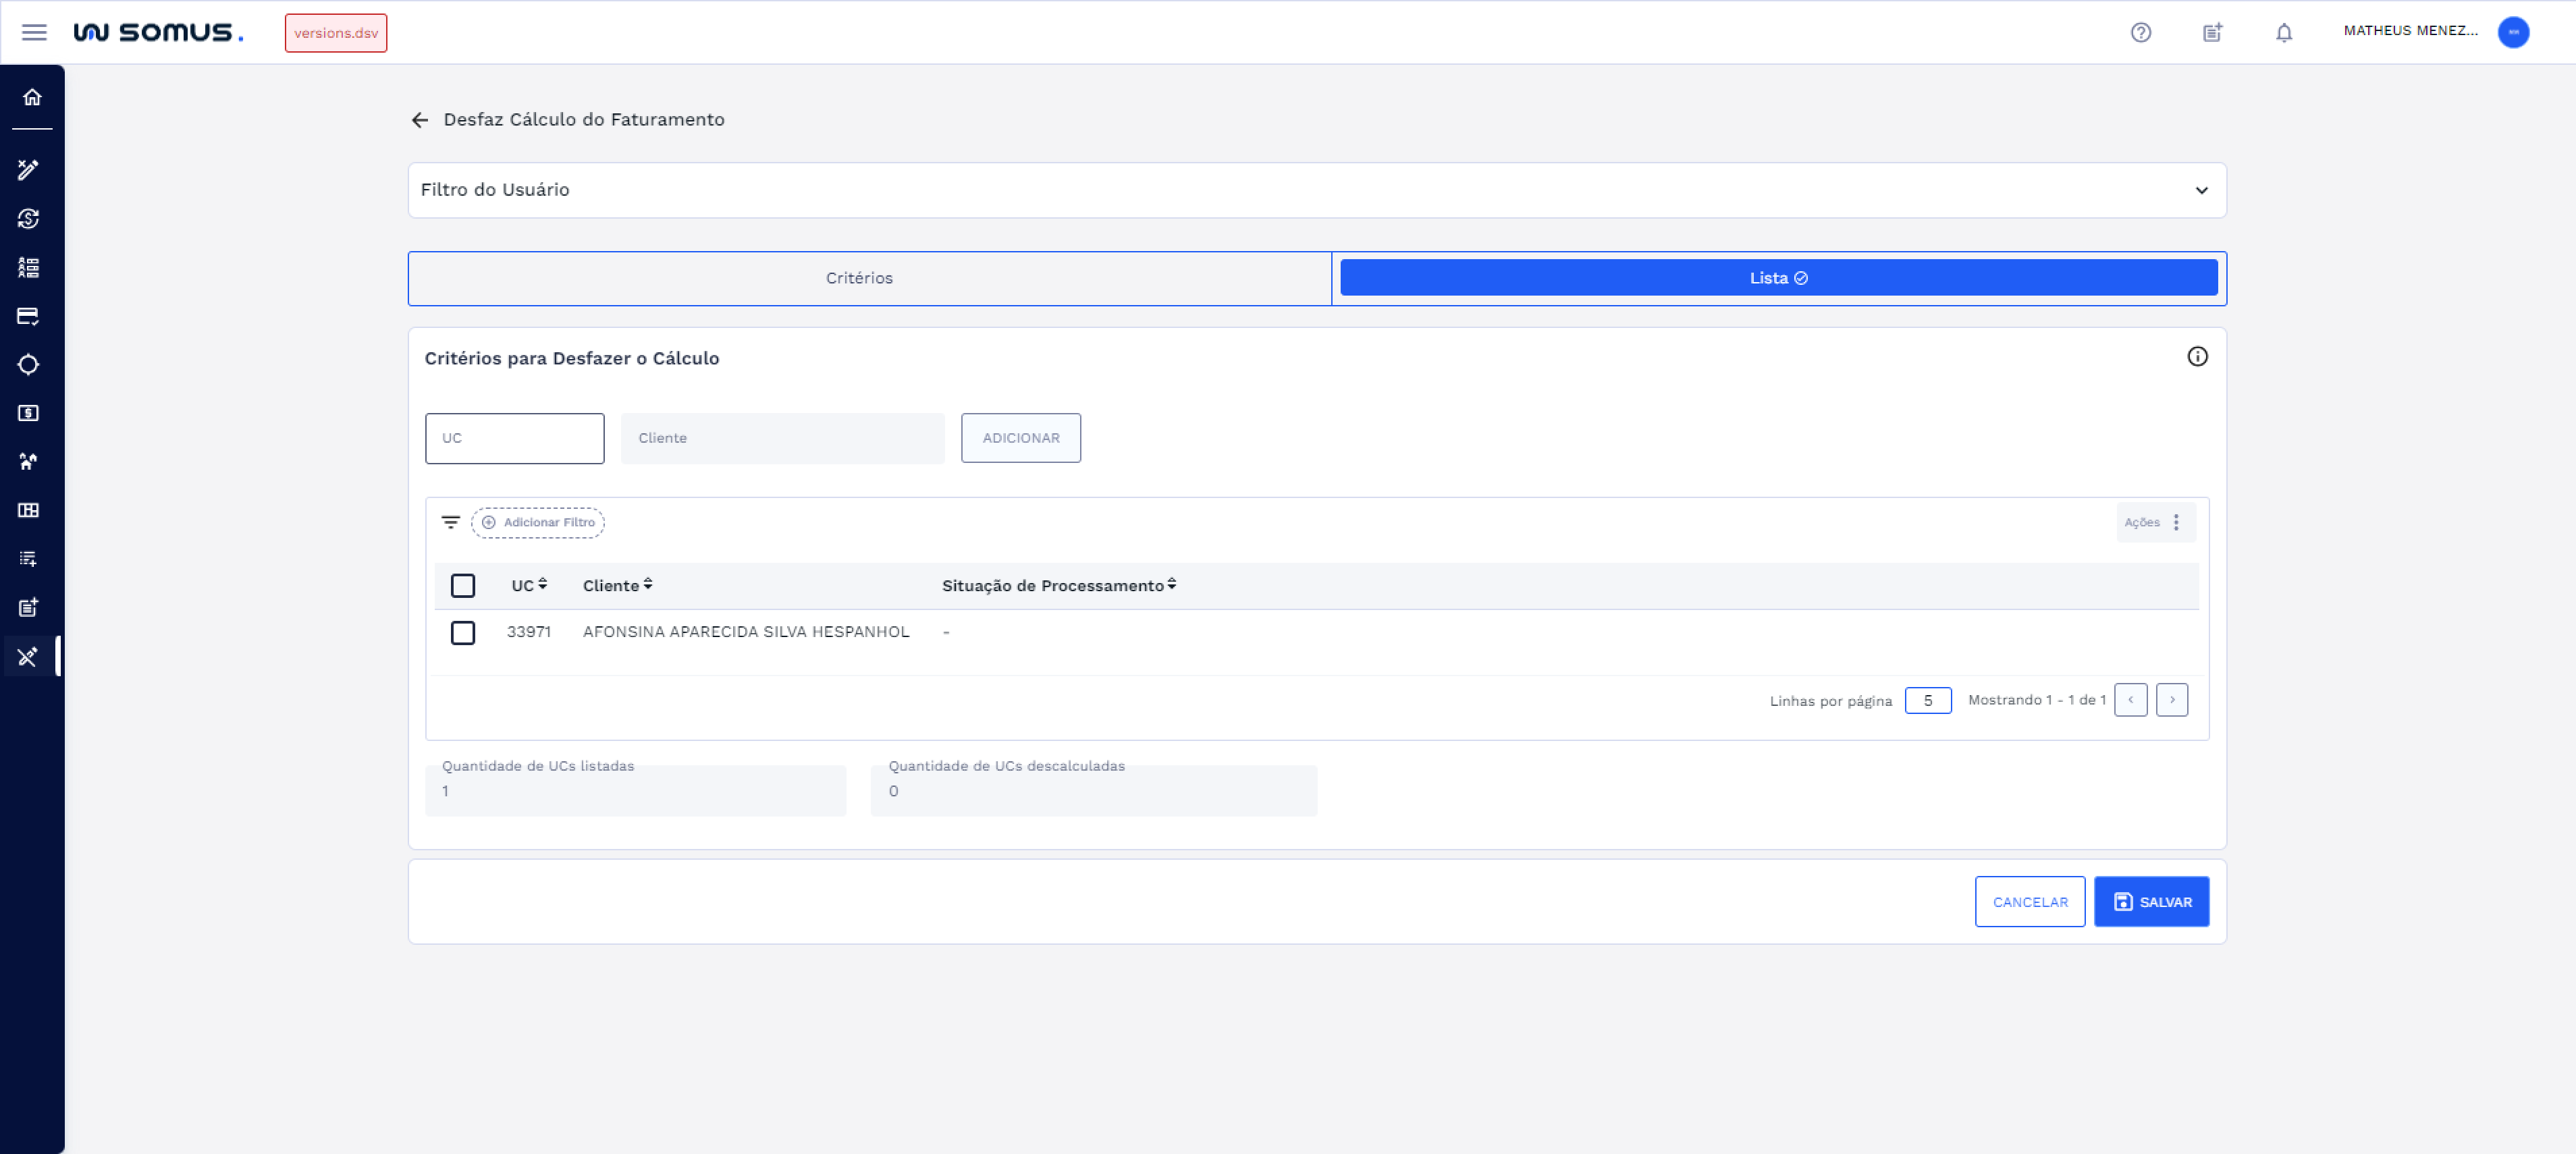Open notifications via the bell icon
The image size is (2576, 1154).
point(2284,32)
